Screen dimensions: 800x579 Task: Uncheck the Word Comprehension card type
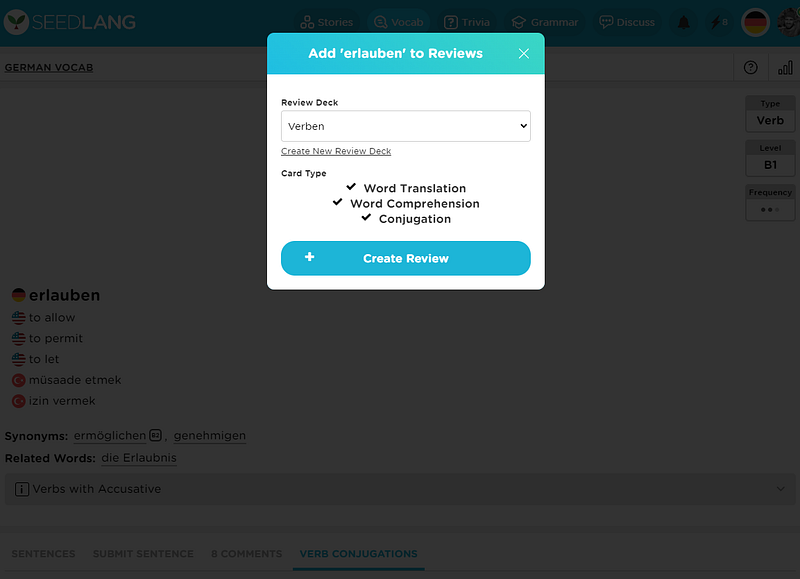tap(337, 202)
